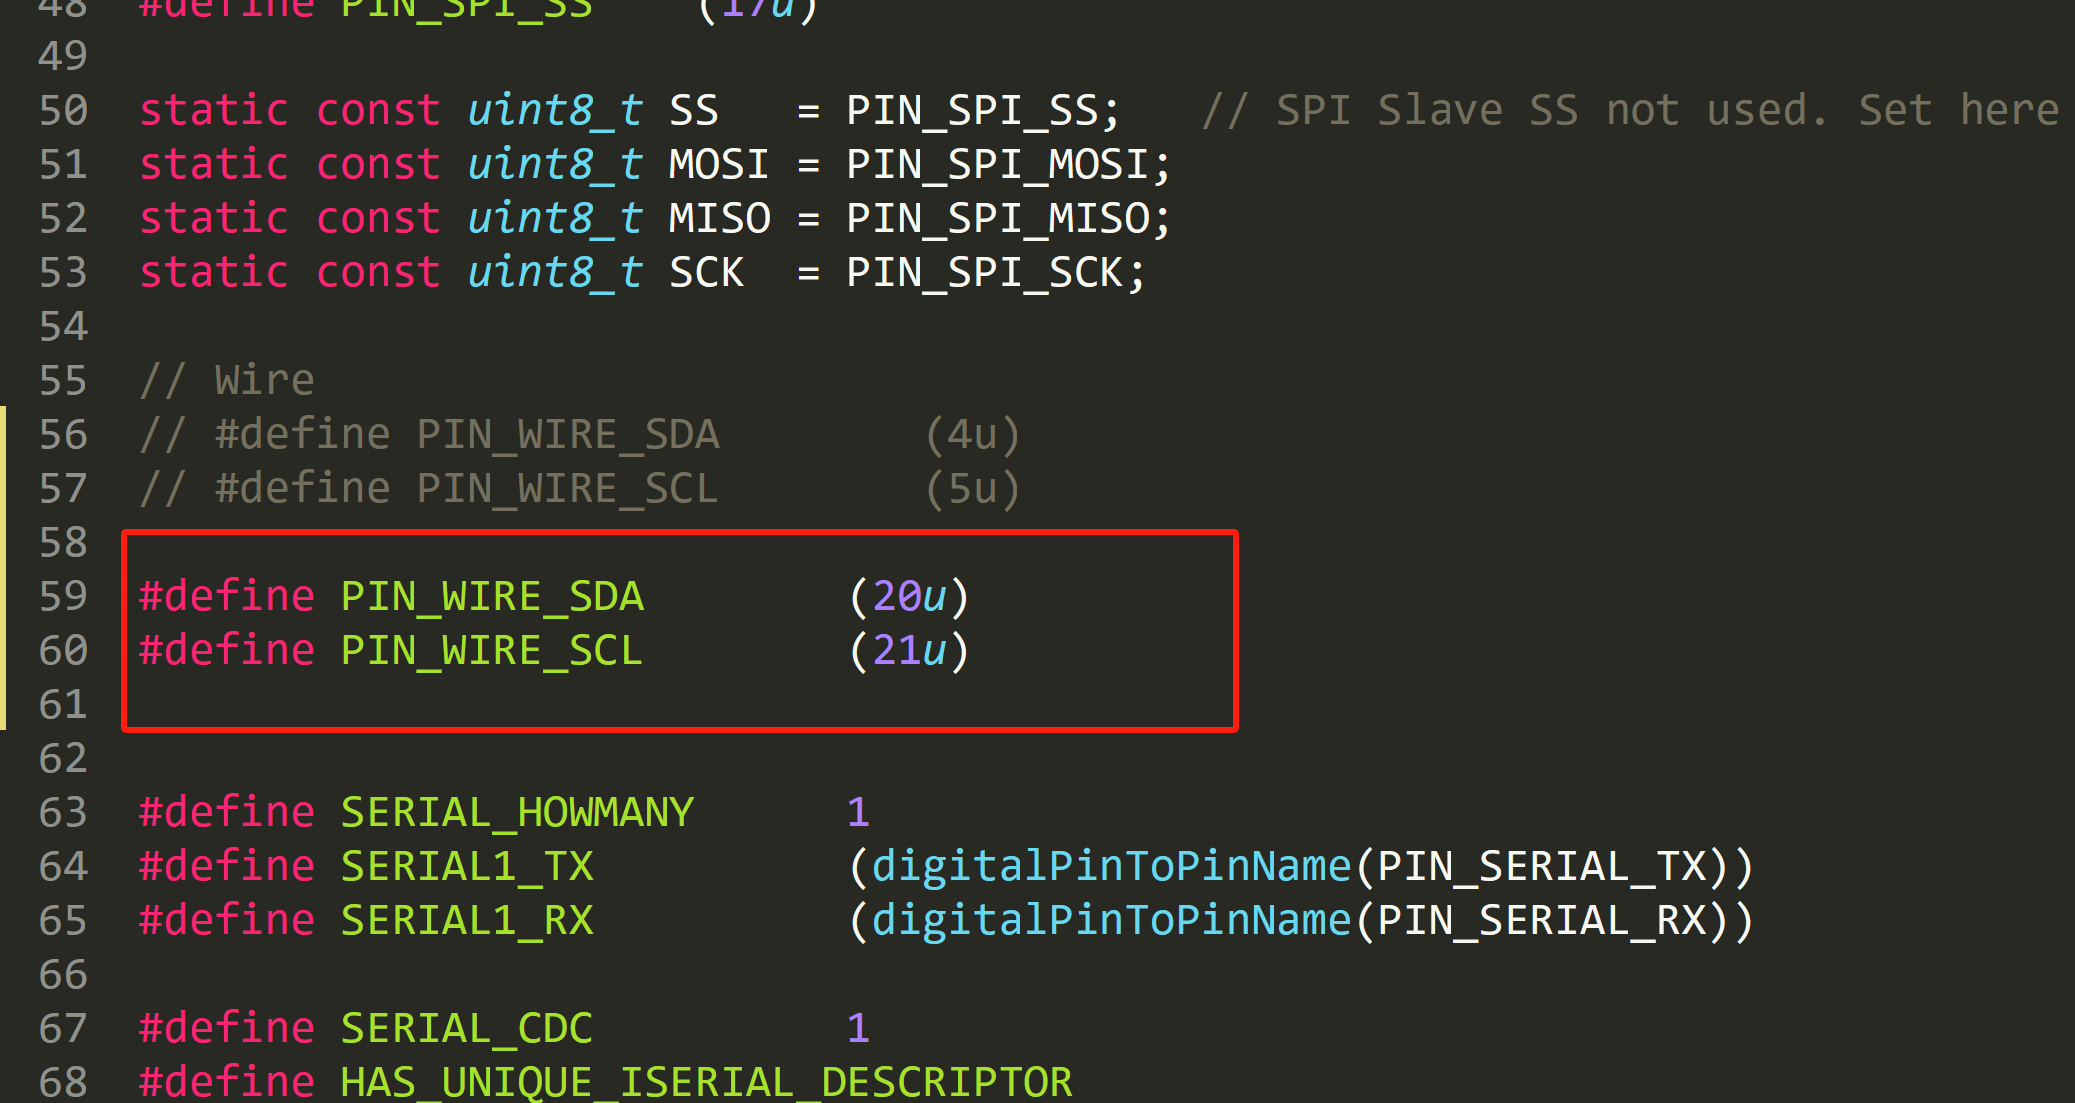Viewport: 2075px width, 1103px height.
Task: Click SERIAL1_RX define name
Action: pos(466,920)
